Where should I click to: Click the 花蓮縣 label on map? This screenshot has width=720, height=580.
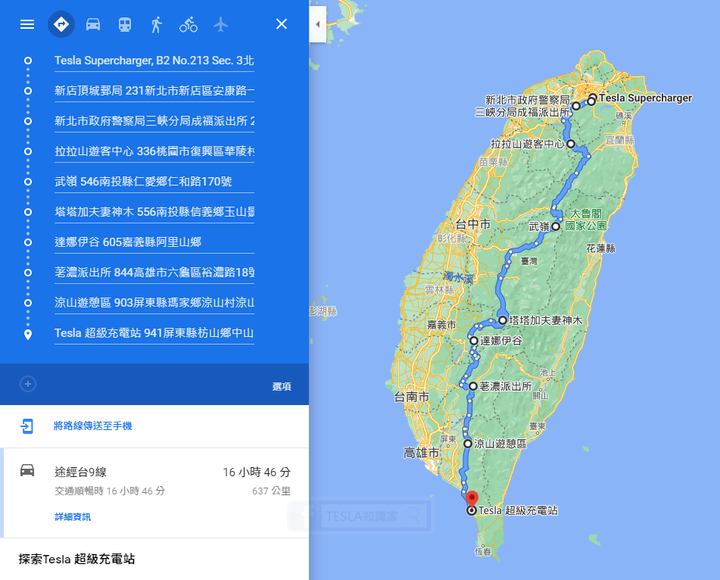pyautogui.click(x=601, y=248)
